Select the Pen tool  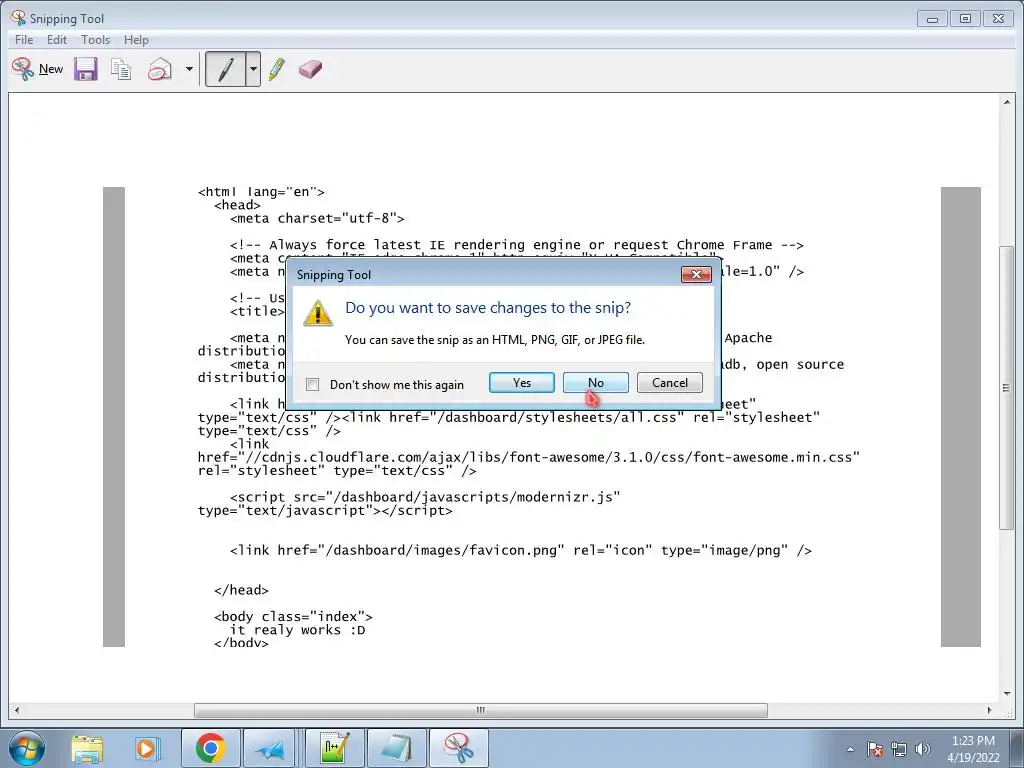225,69
